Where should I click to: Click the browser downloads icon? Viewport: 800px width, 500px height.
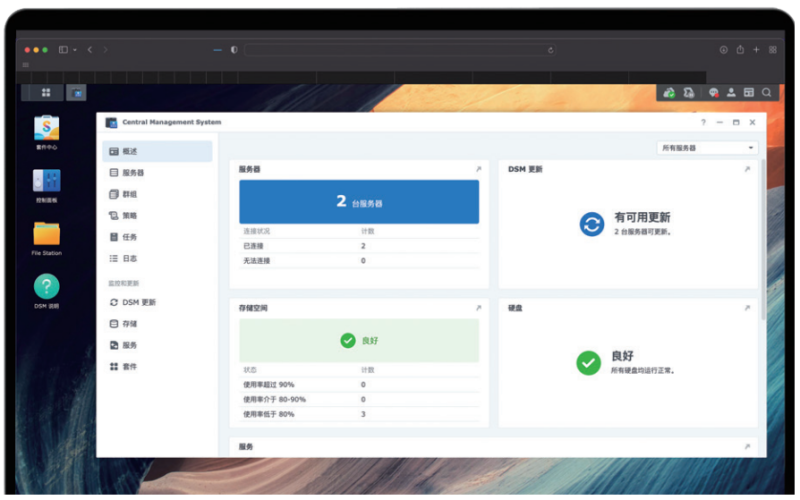(x=723, y=49)
